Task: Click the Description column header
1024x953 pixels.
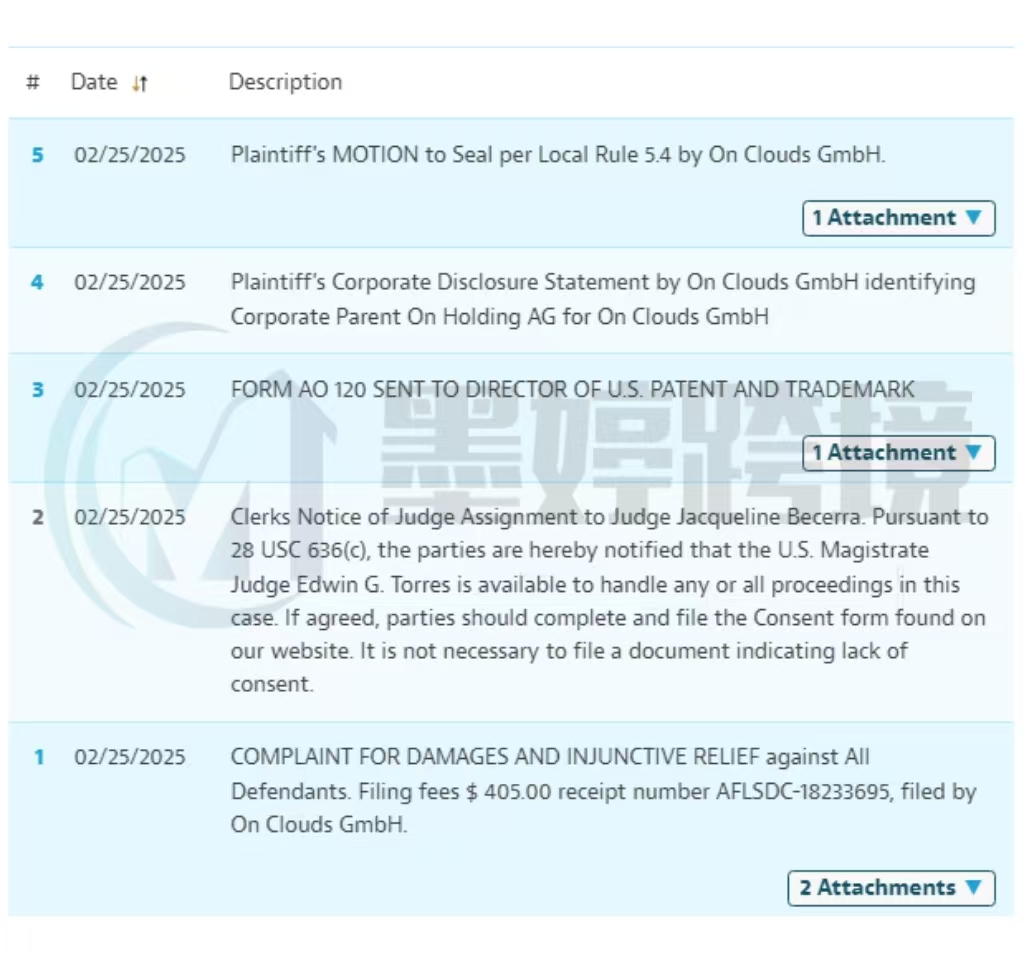Action: point(285,82)
